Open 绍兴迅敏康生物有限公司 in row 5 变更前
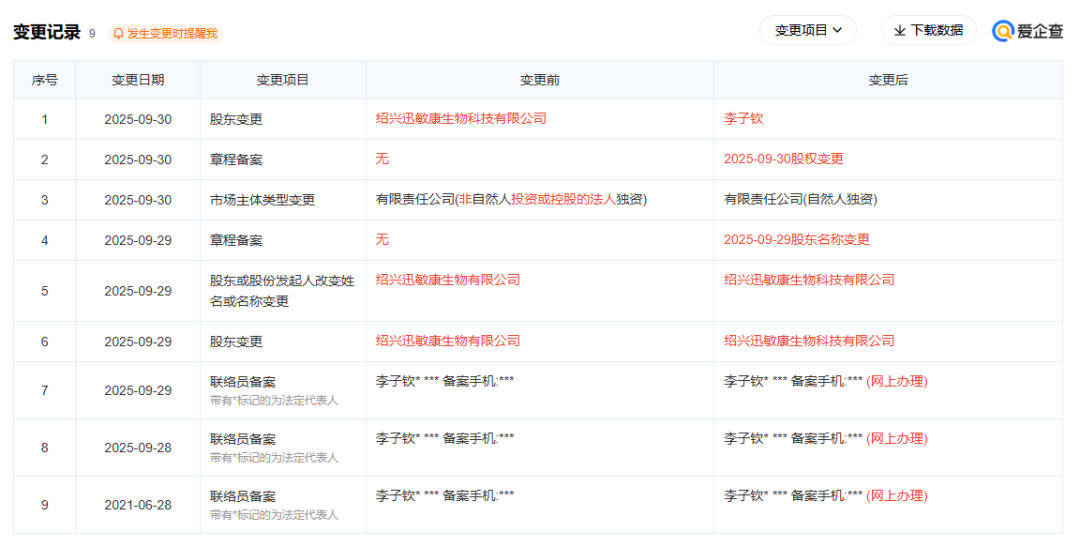Viewport: 1080px width, 547px height. [x=448, y=279]
